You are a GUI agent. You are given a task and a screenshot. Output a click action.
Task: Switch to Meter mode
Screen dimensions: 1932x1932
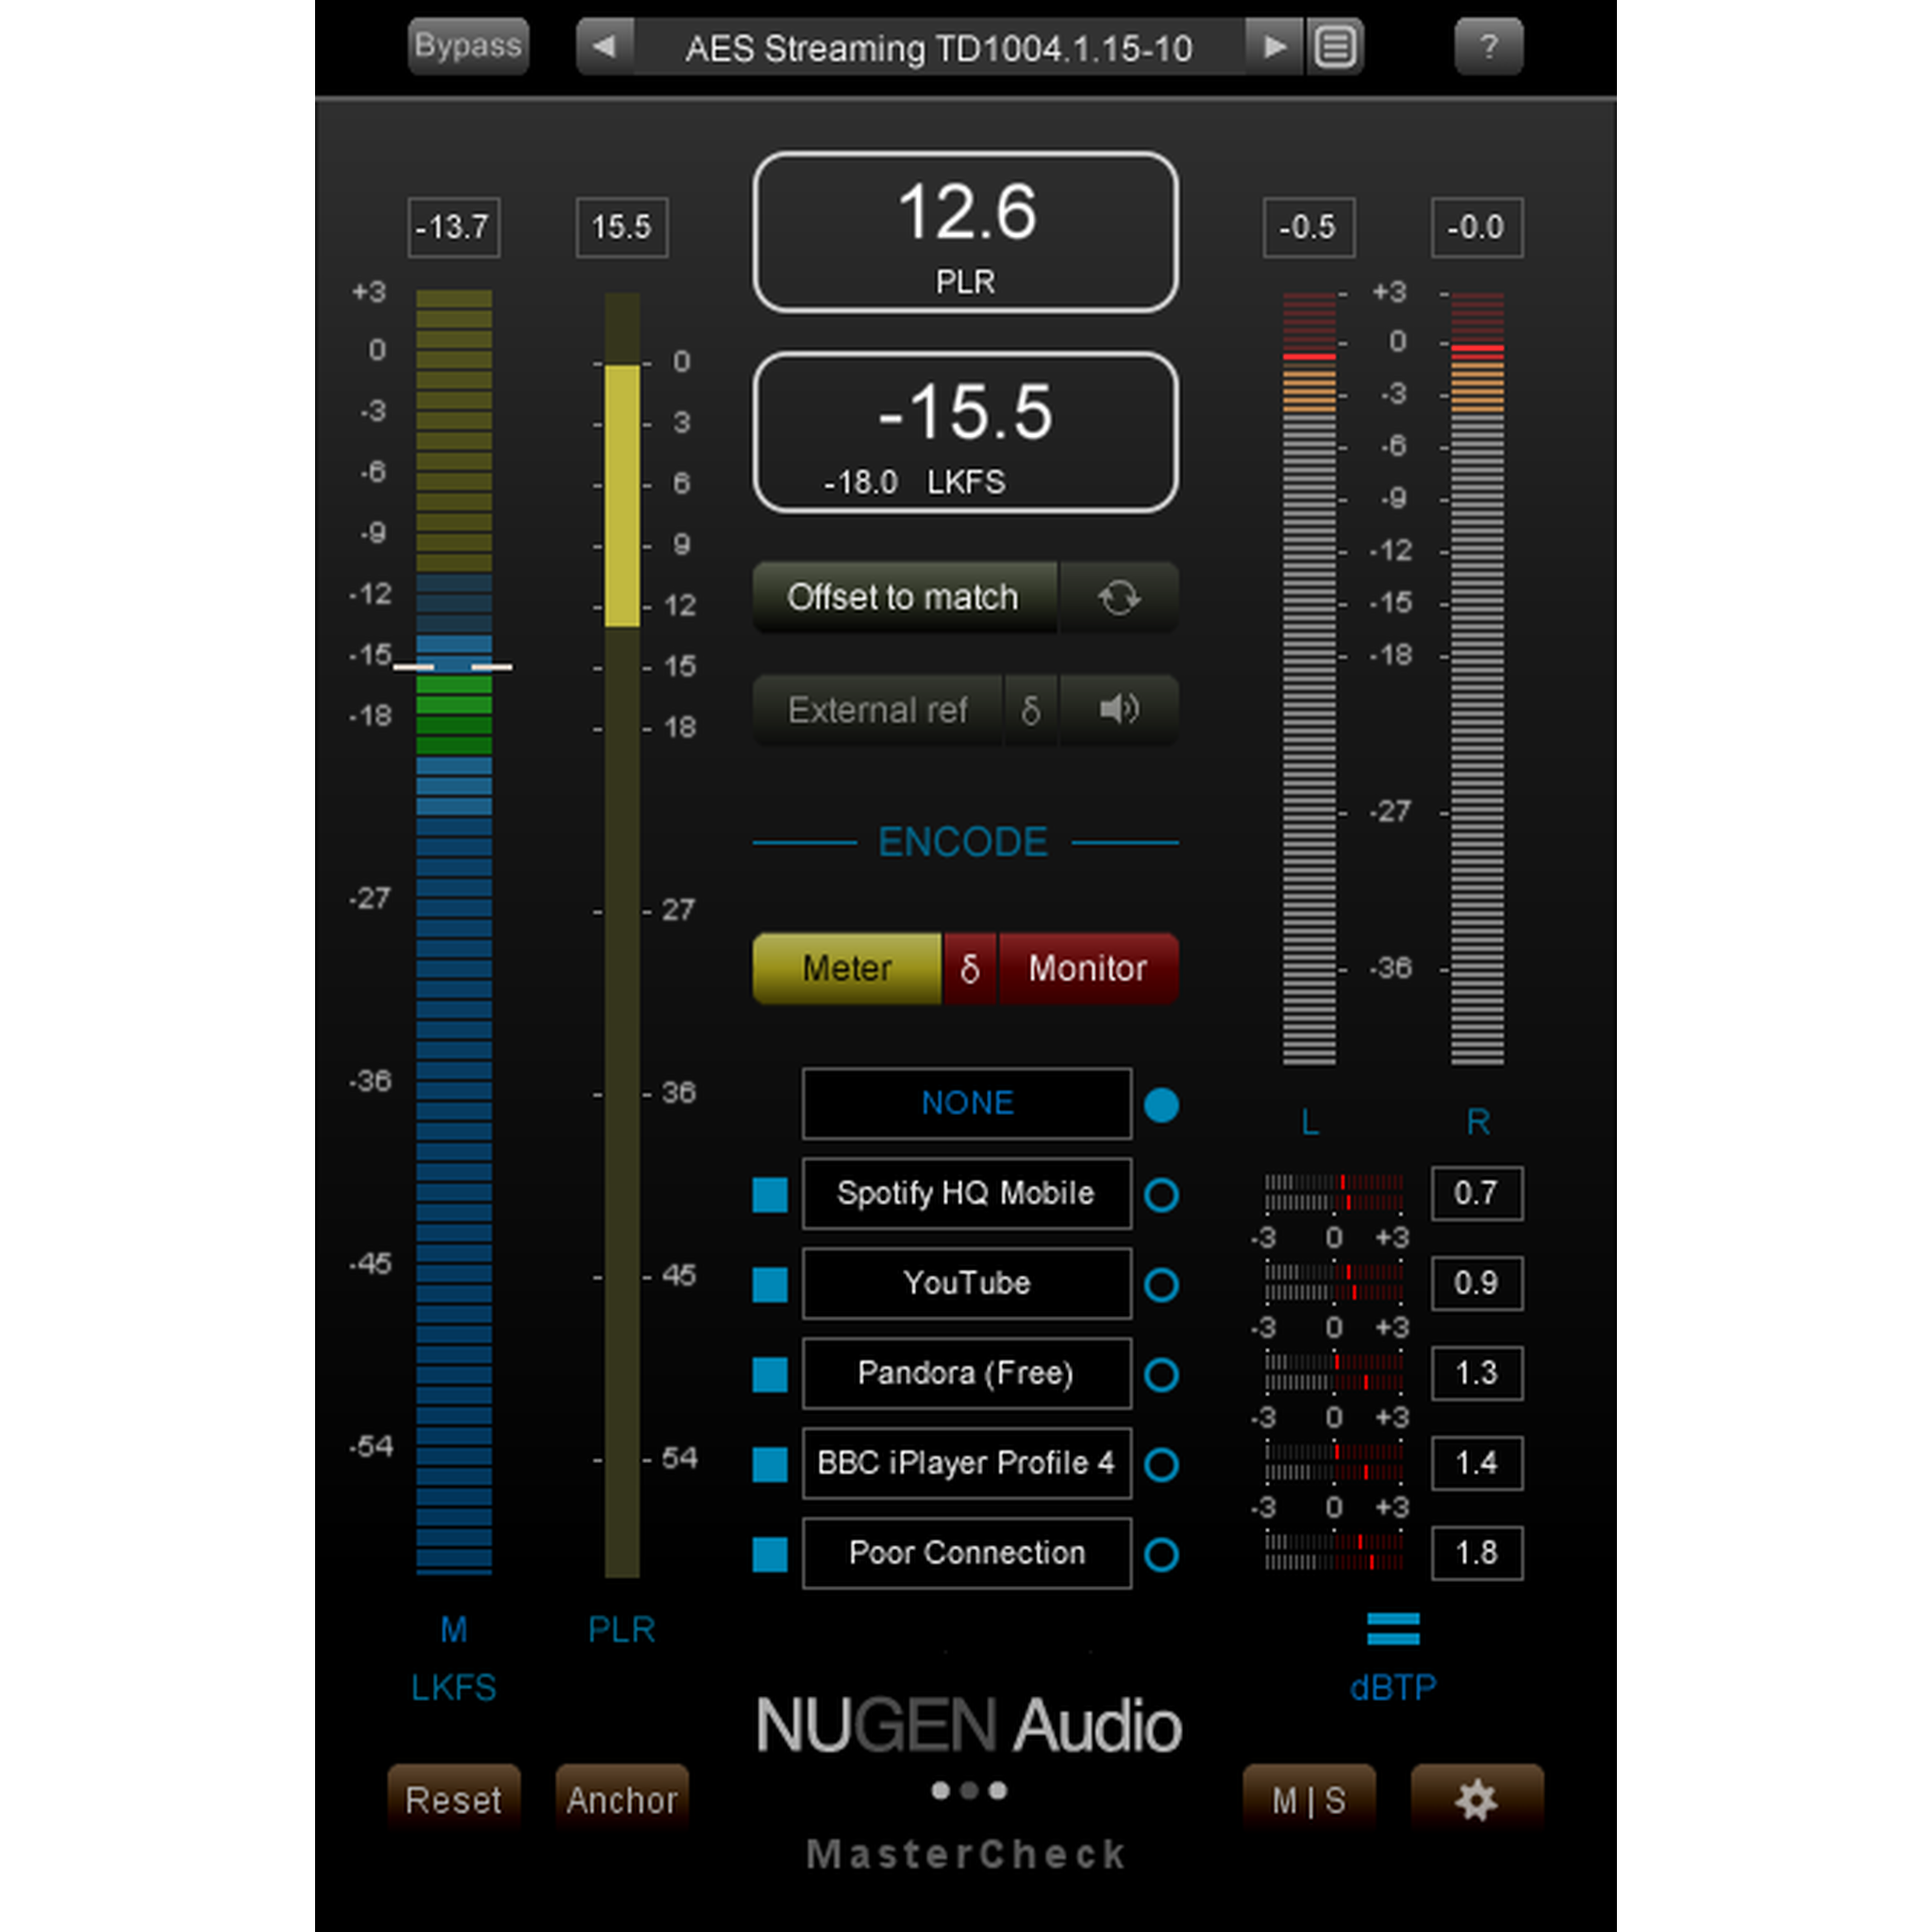[846, 968]
